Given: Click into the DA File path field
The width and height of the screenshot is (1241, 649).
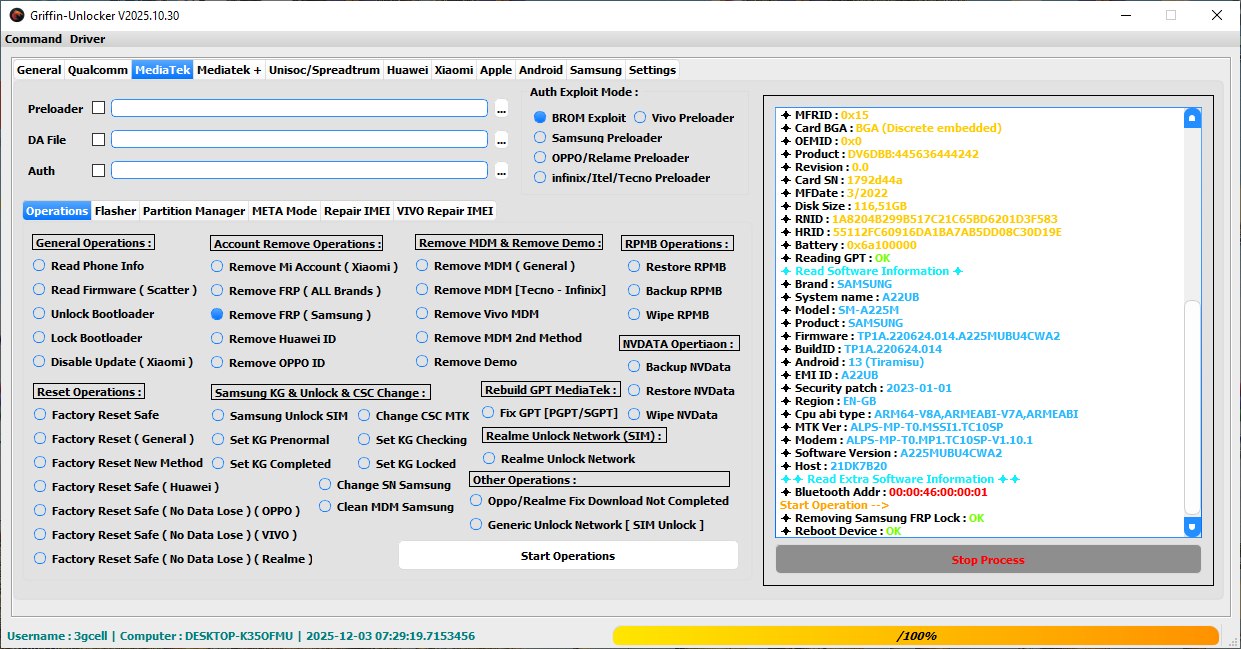Looking at the screenshot, I should 299,139.
